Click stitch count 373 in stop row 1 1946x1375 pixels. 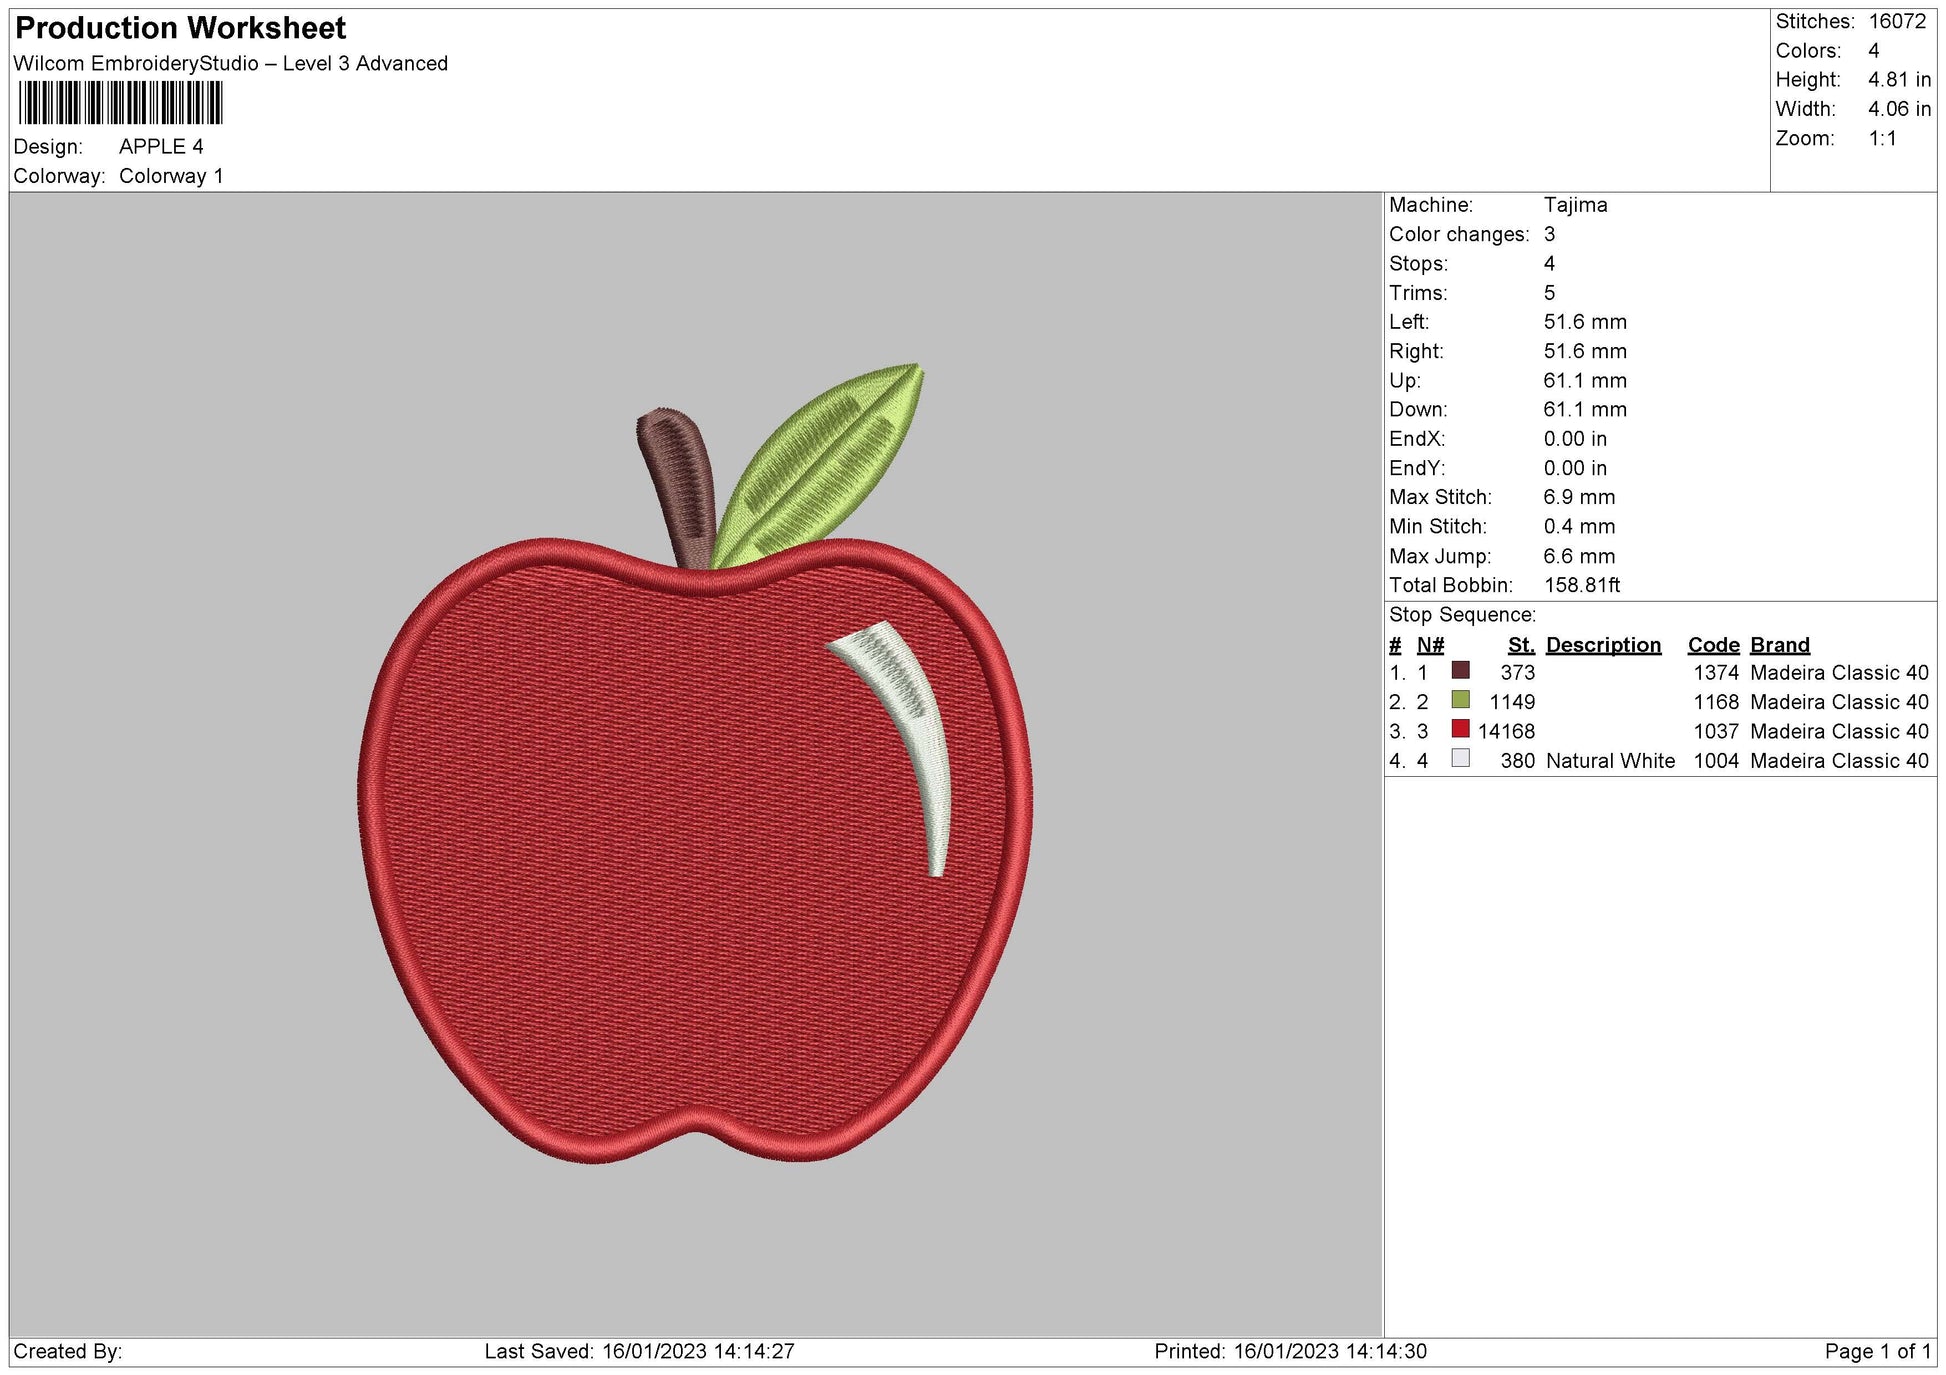pos(1517,673)
